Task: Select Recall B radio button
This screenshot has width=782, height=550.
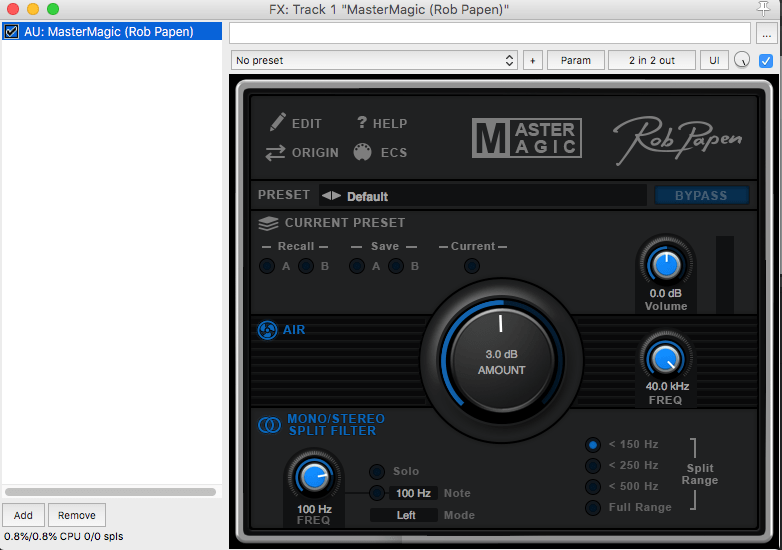Action: (306, 266)
